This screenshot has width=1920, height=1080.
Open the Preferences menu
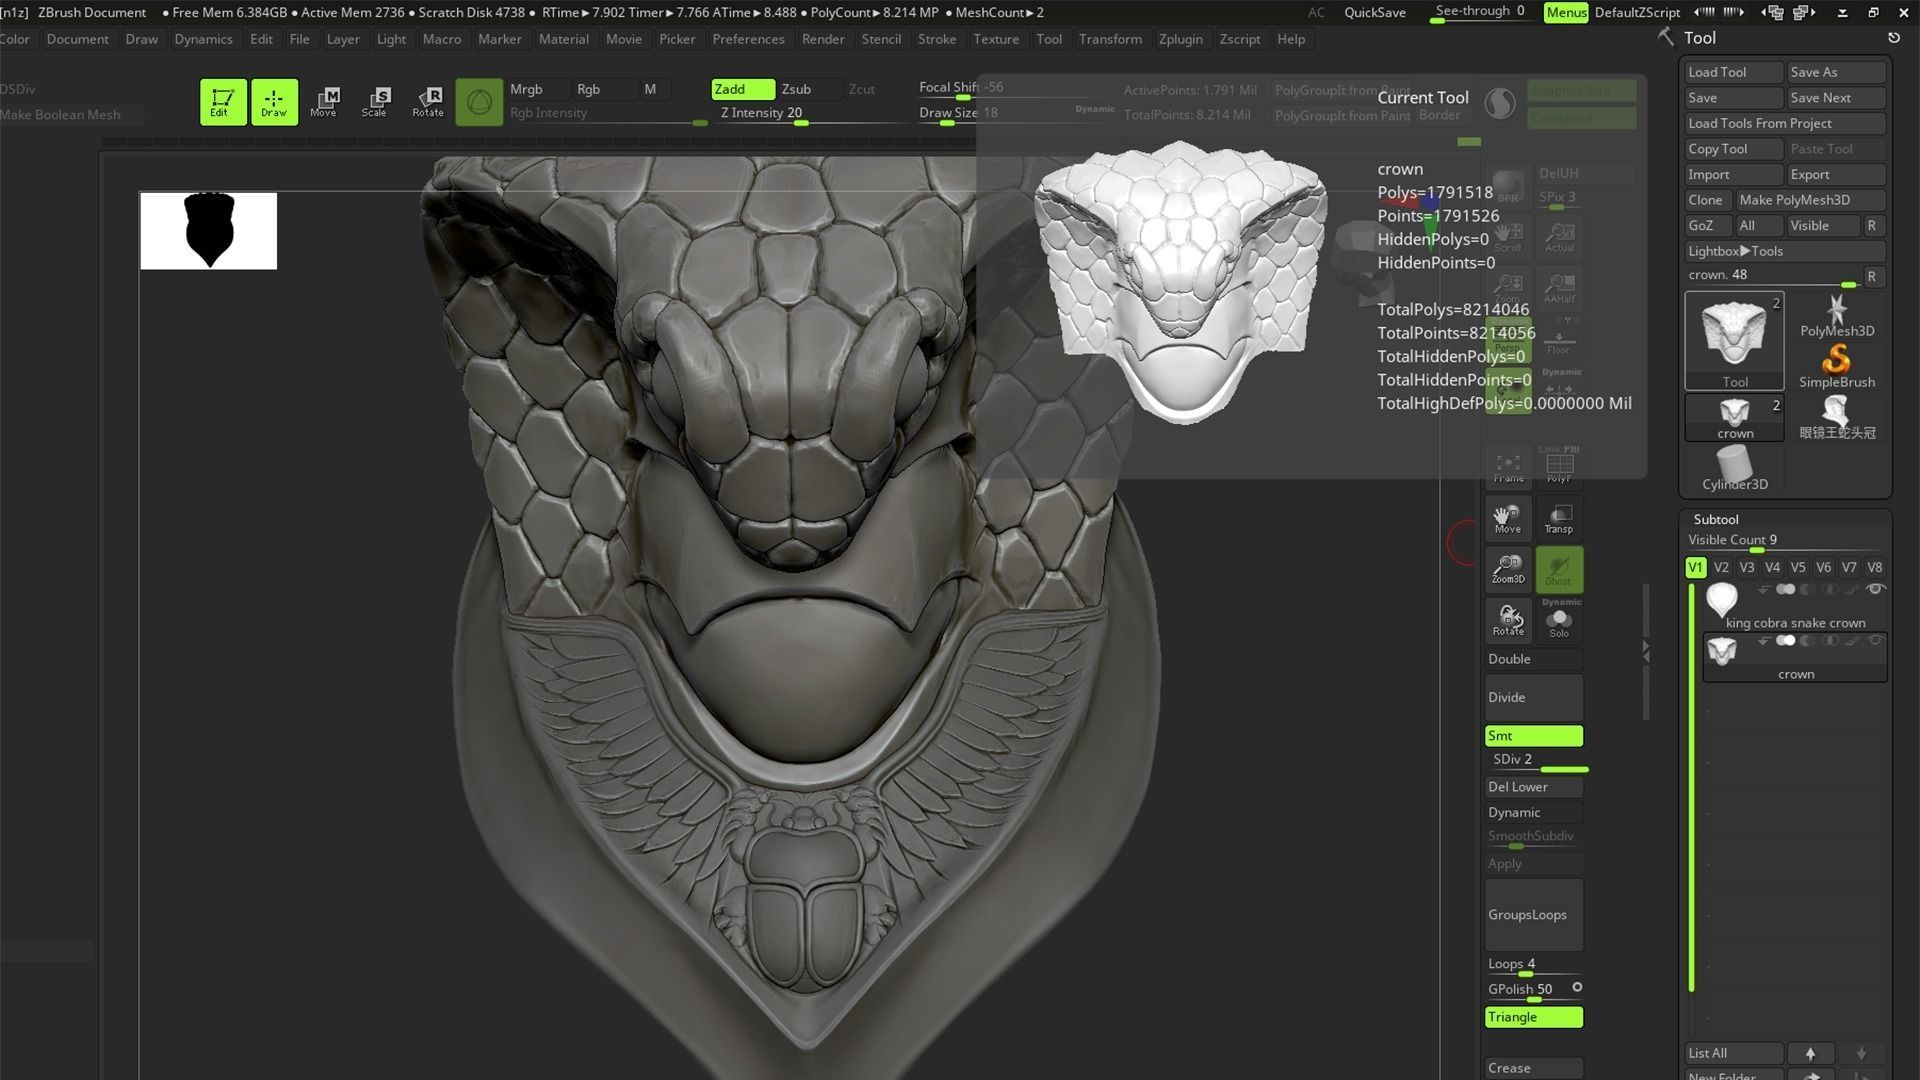pyautogui.click(x=748, y=39)
